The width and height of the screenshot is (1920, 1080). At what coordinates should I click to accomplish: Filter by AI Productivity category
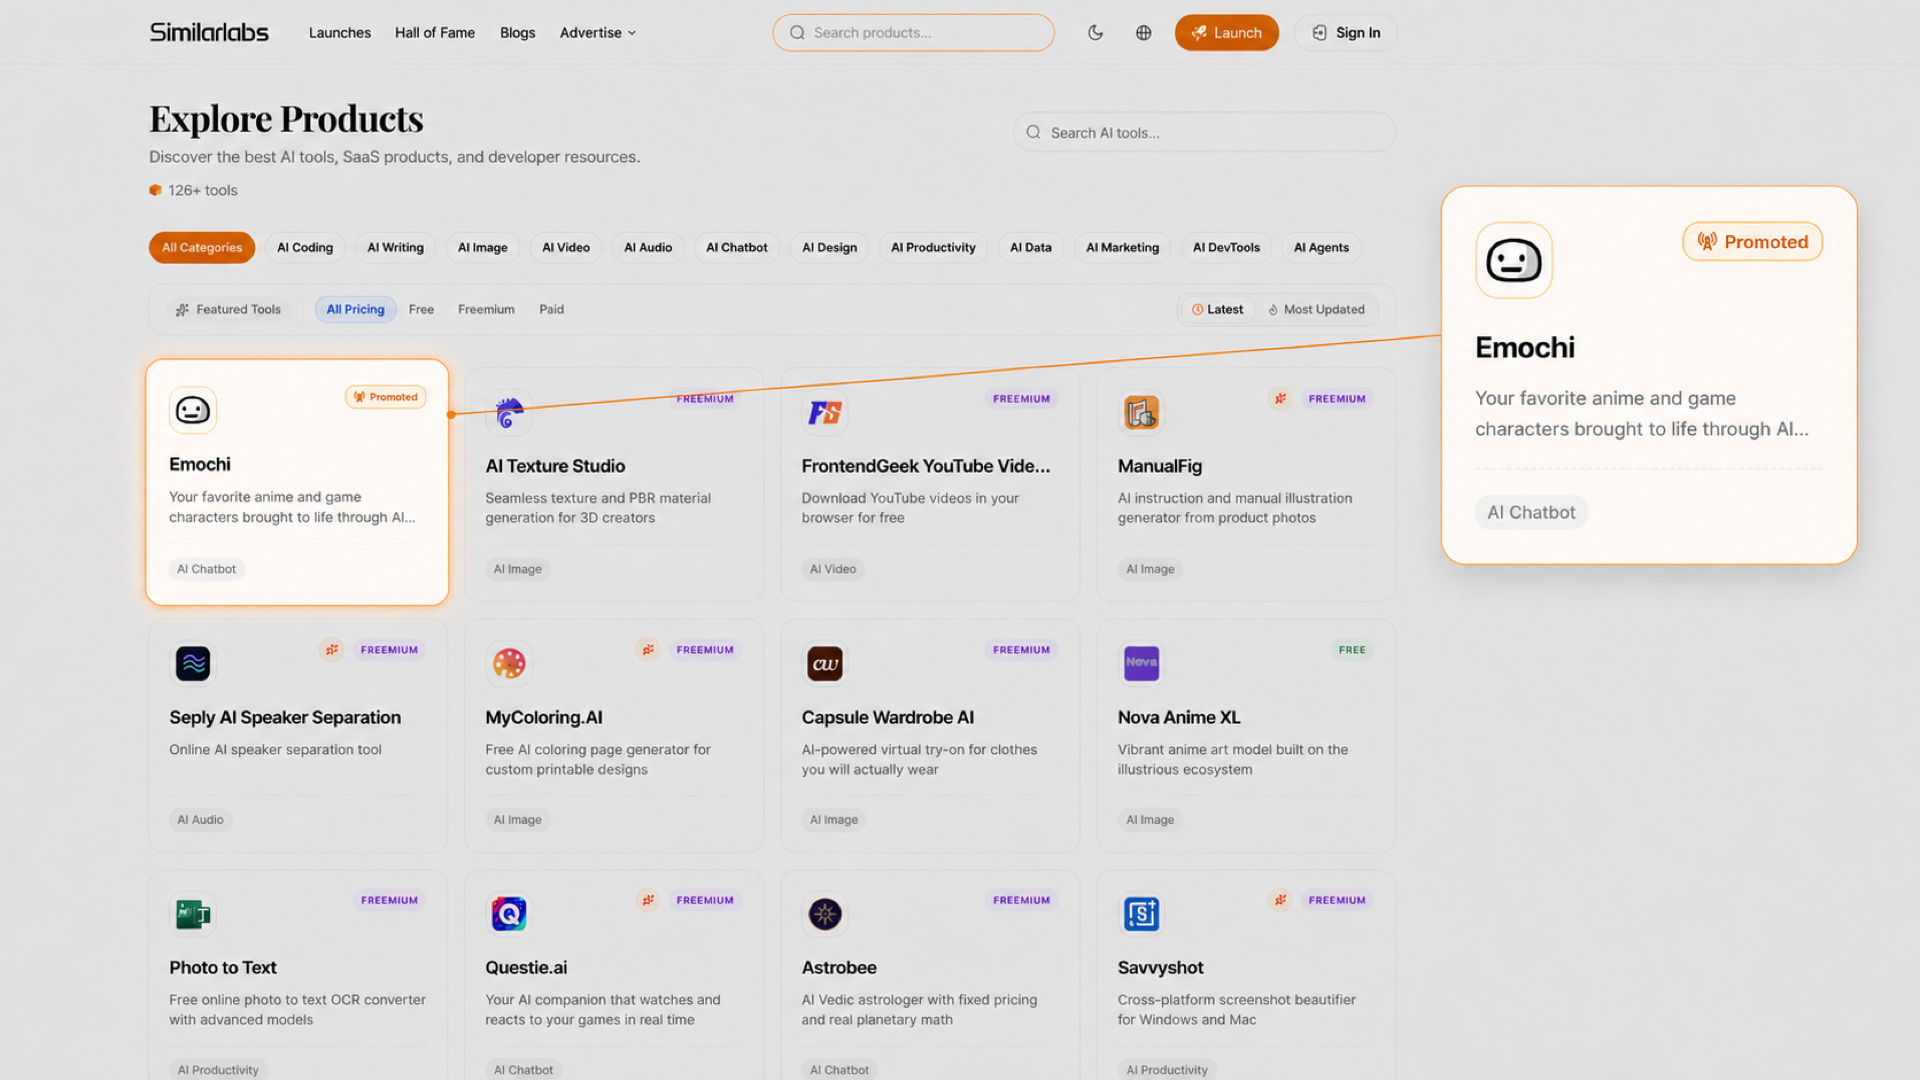pos(933,248)
